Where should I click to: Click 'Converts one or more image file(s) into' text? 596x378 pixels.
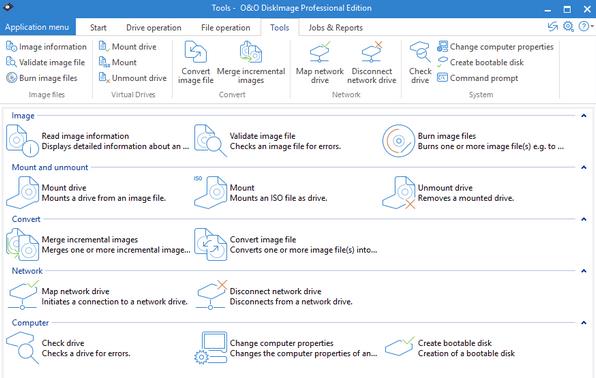click(303, 250)
